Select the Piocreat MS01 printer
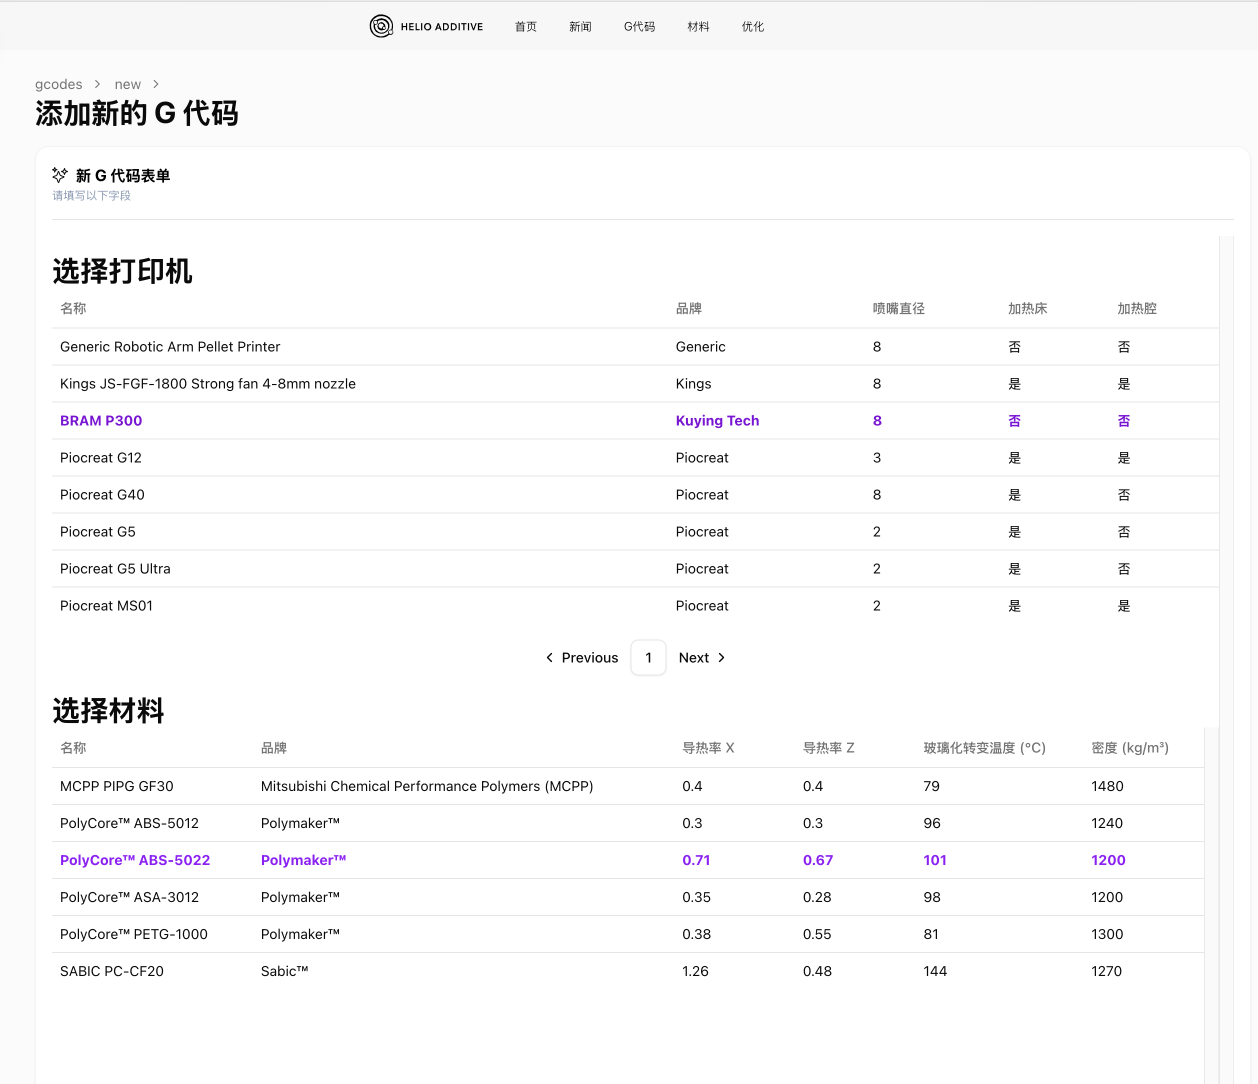 point(635,606)
